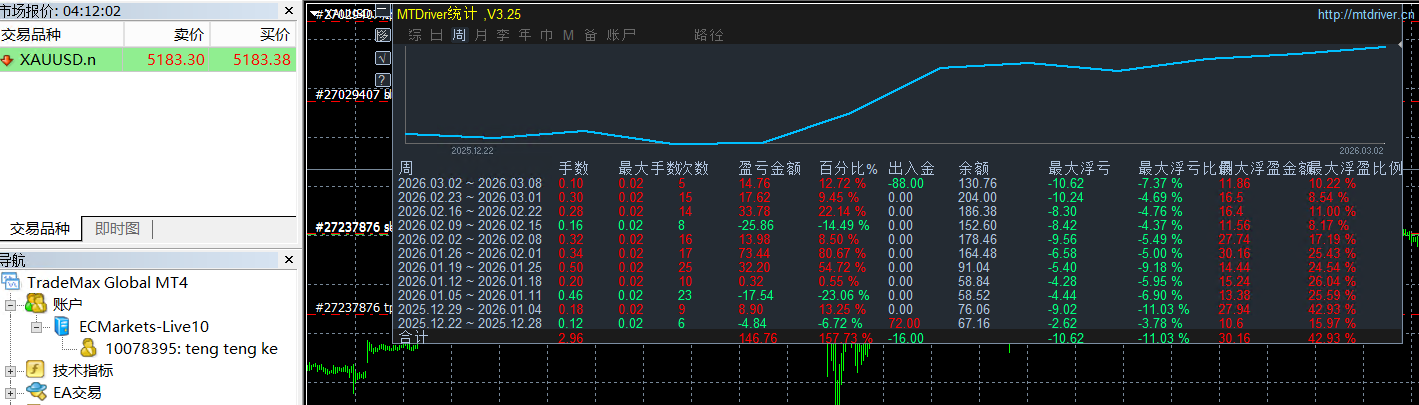The height and width of the screenshot is (405, 1419).
Task: Switch to the 月 monthly statistics tab
Action: coord(481,35)
